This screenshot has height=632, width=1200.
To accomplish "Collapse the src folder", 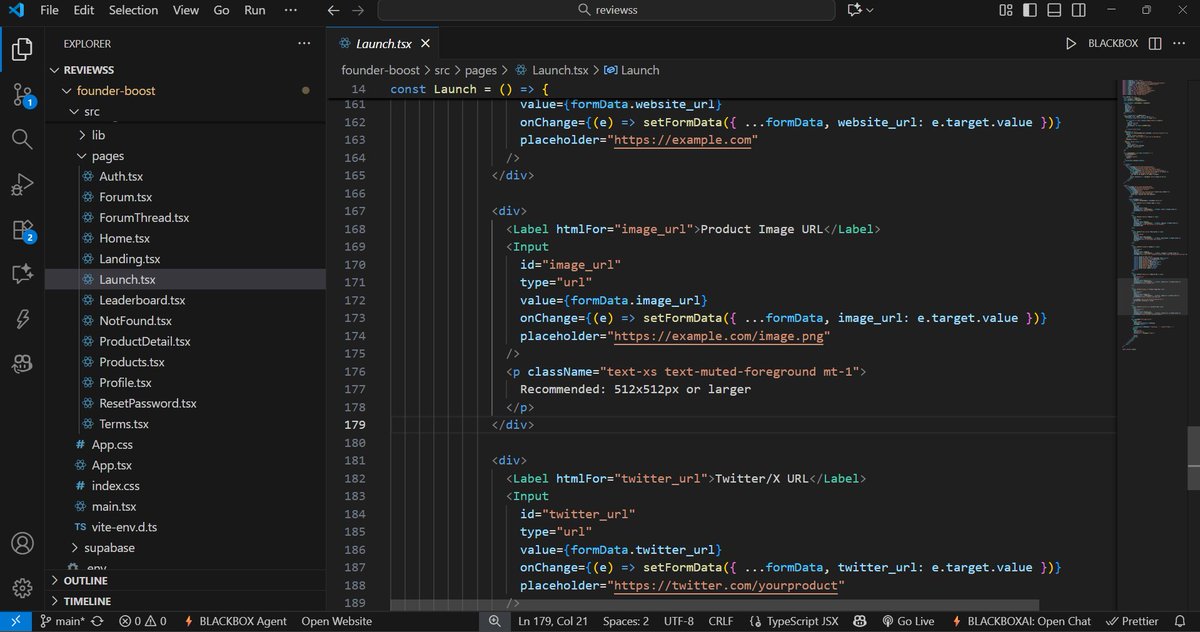I will [x=74, y=111].
